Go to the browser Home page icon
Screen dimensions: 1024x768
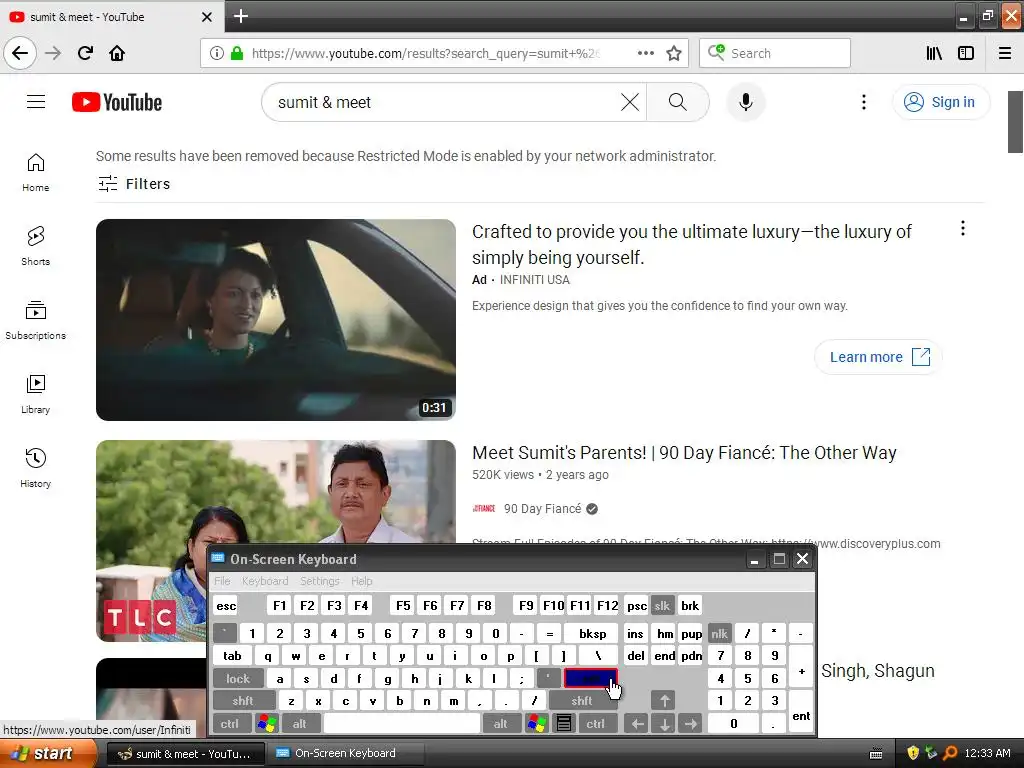117,53
